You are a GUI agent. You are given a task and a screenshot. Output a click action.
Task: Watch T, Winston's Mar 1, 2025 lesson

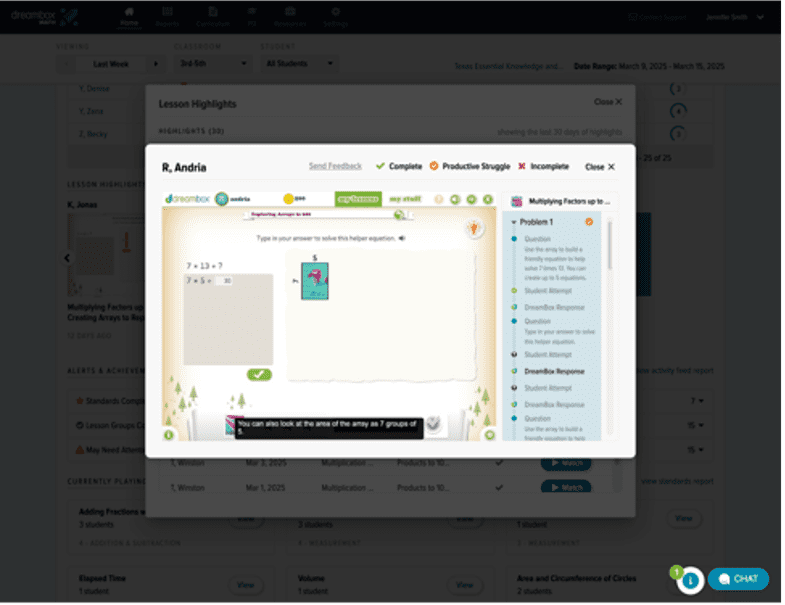(566, 487)
